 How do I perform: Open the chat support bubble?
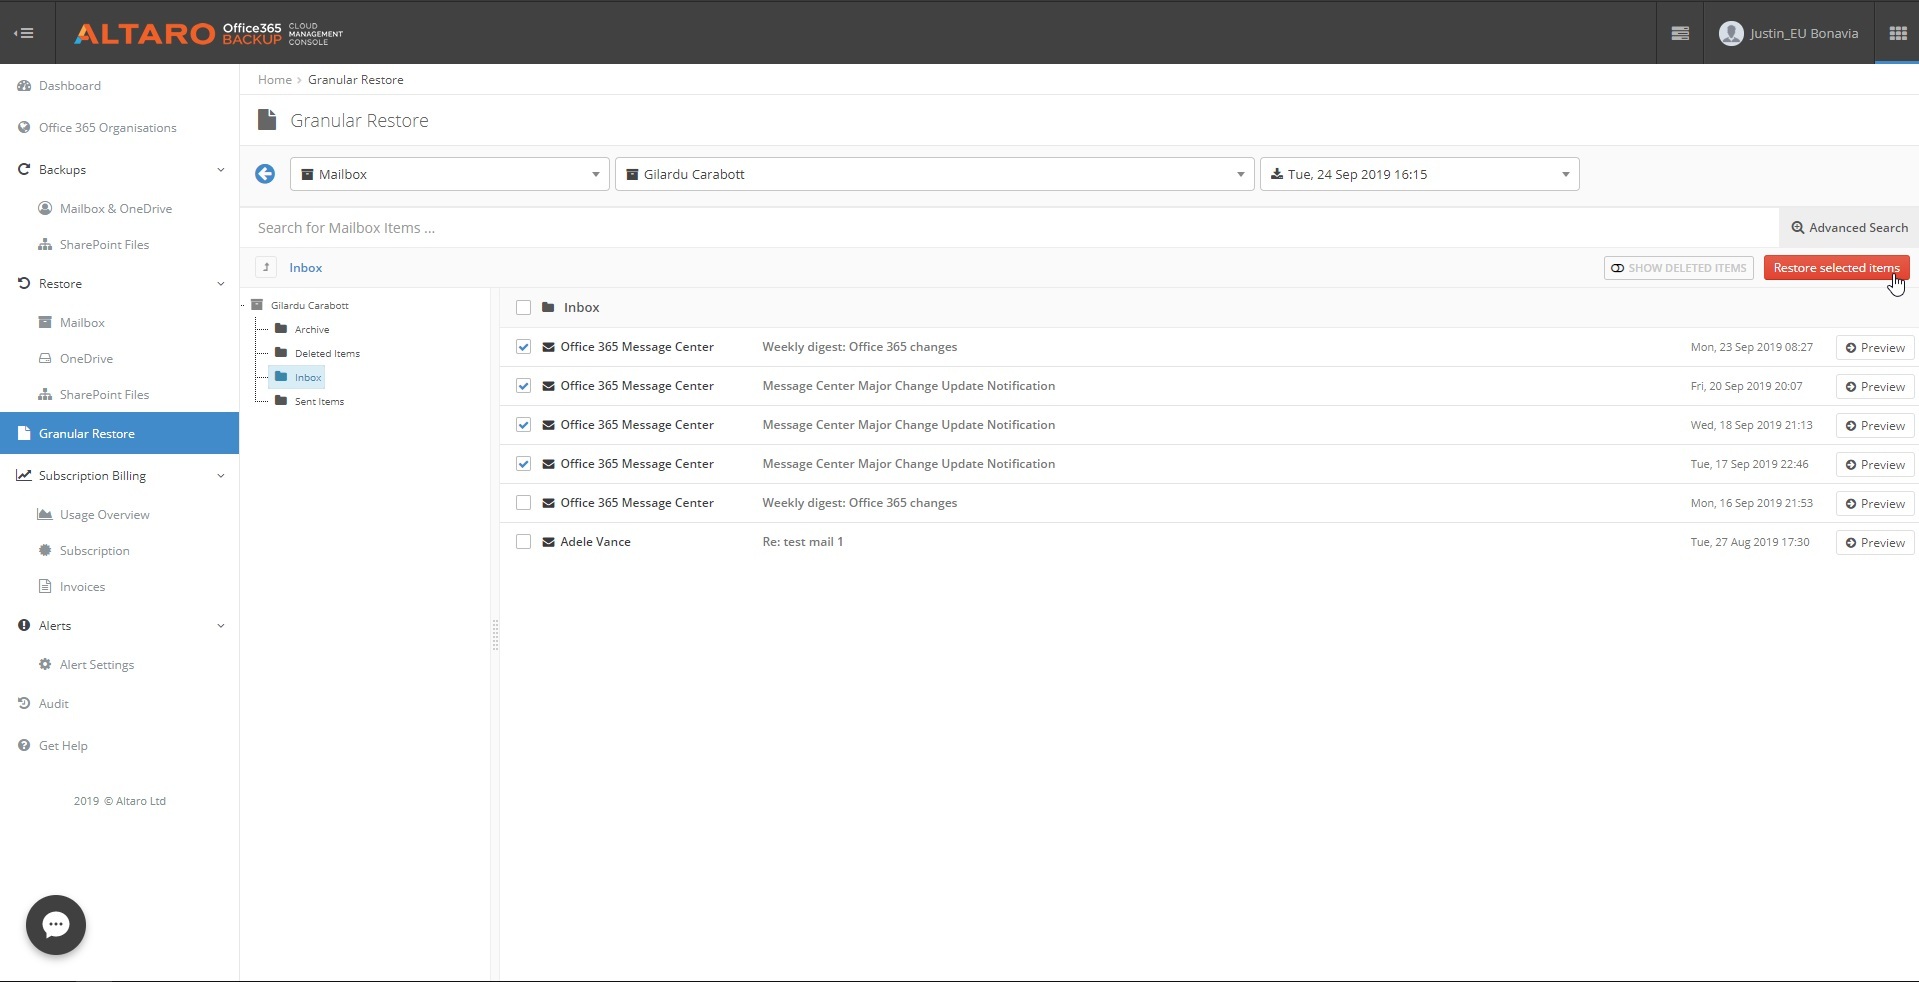point(56,925)
